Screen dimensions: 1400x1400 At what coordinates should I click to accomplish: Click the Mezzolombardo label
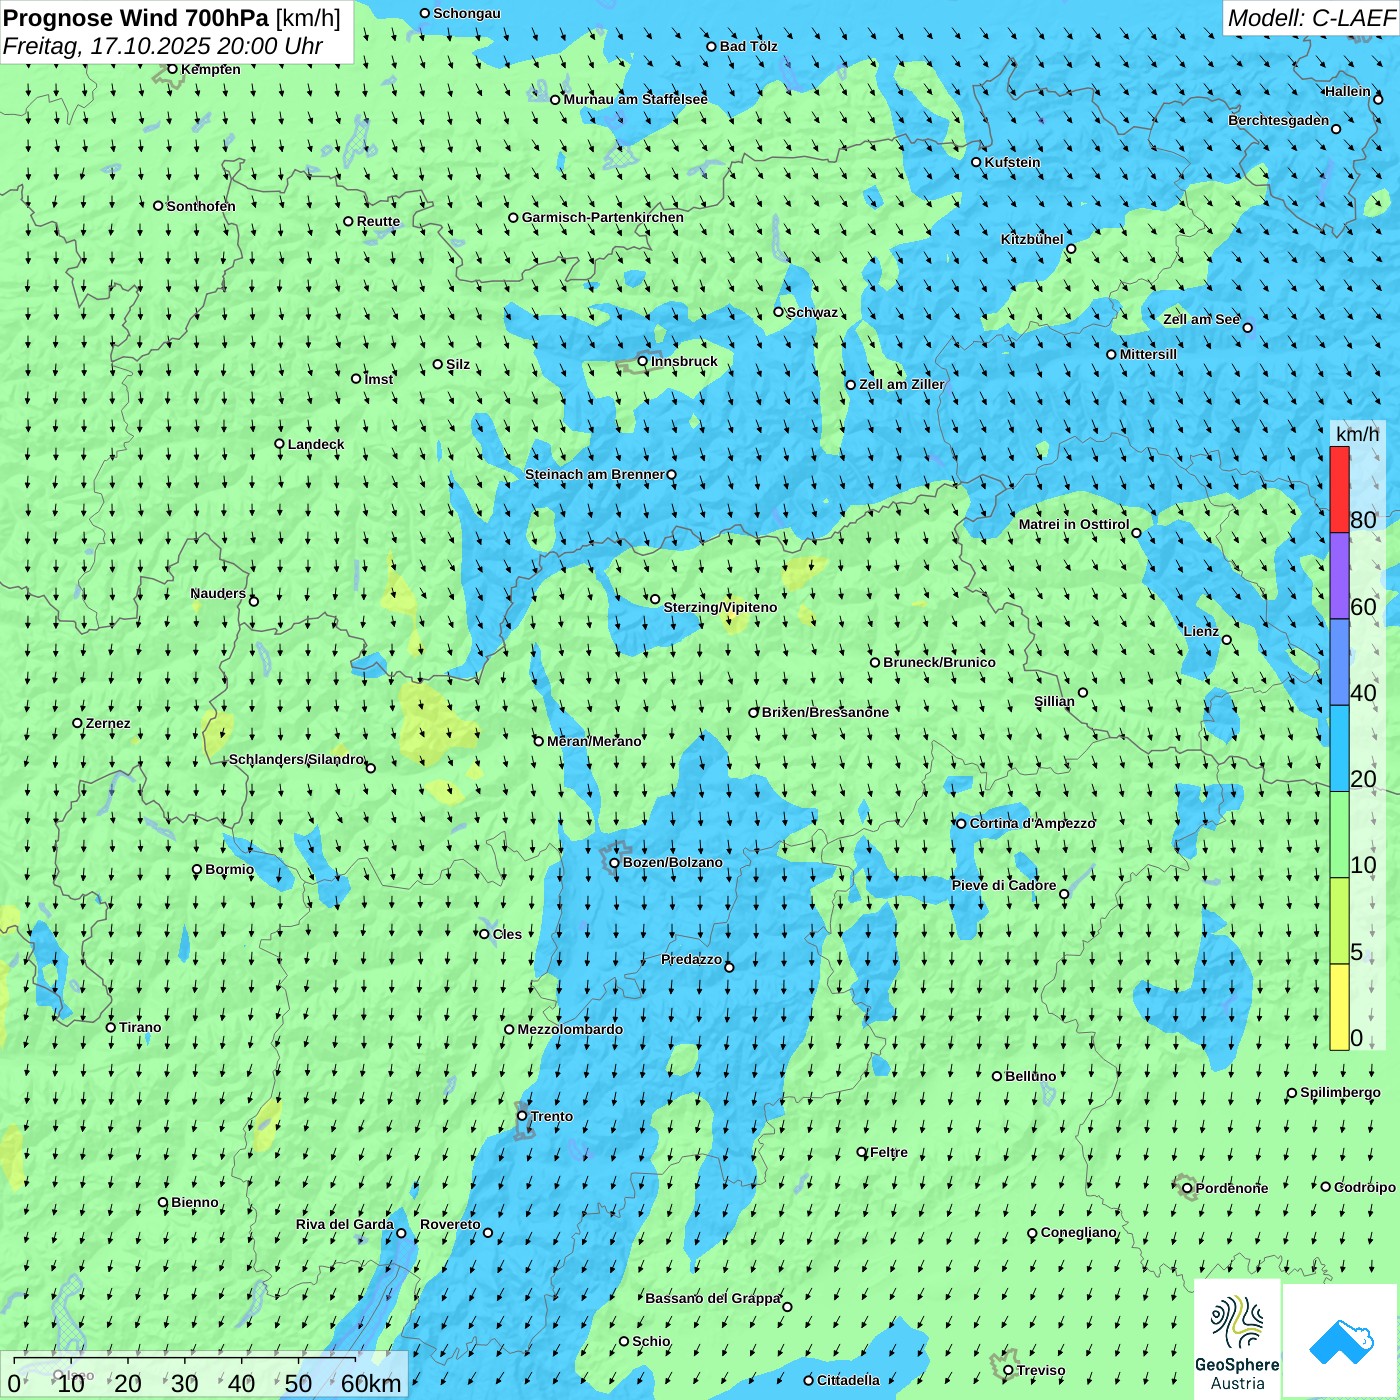click(x=570, y=1029)
